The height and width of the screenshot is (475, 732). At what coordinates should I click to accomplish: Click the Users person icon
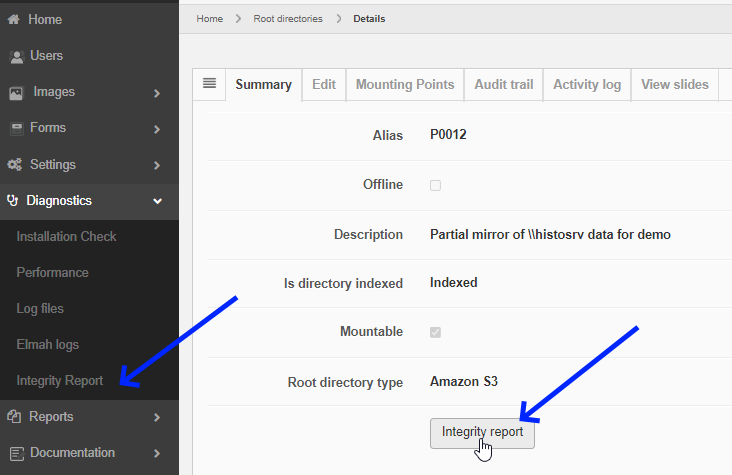coord(16,57)
